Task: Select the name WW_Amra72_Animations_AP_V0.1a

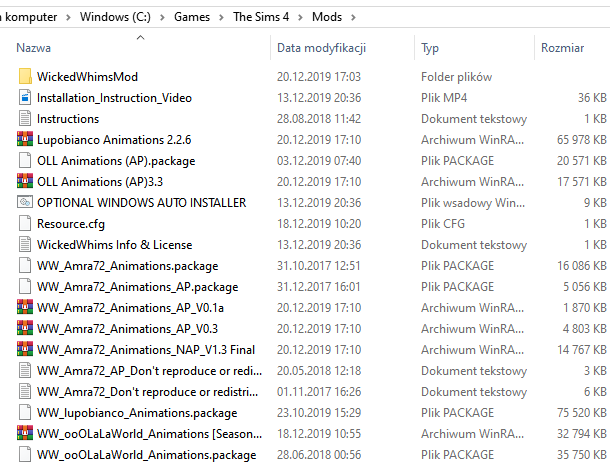Action: click(x=130, y=308)
